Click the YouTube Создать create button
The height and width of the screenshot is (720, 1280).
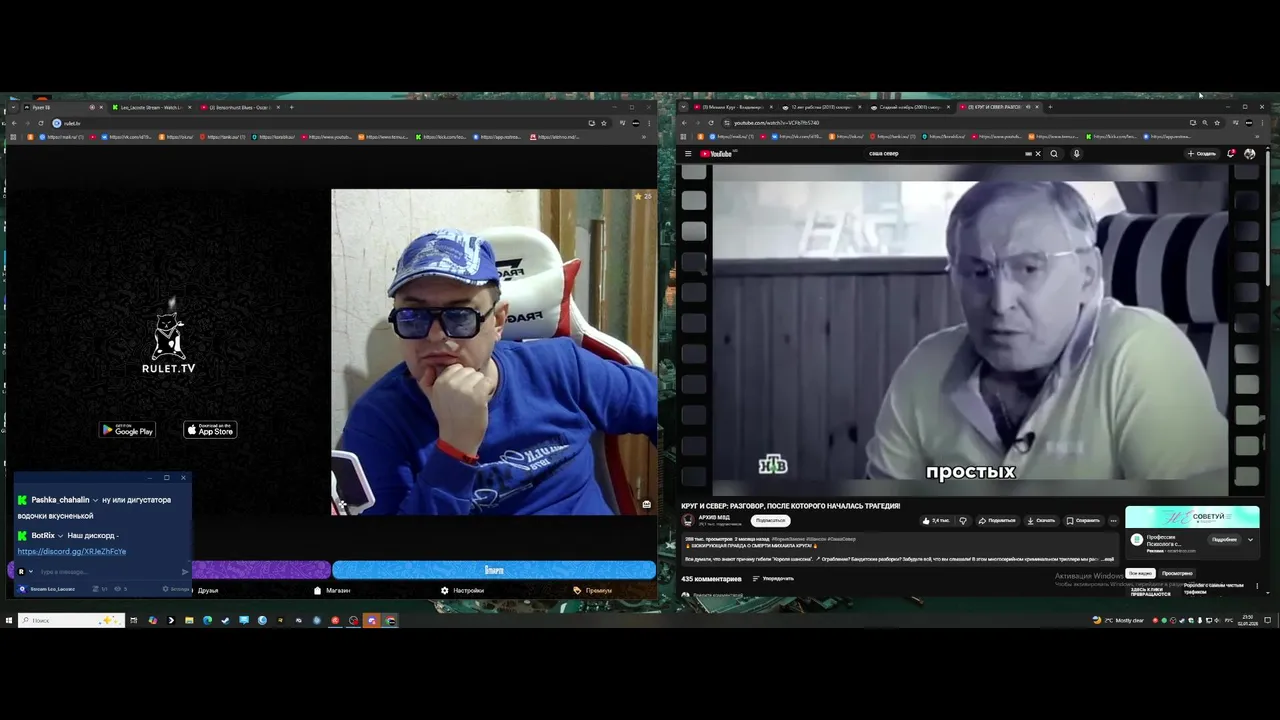click(x=1202, y=154)
